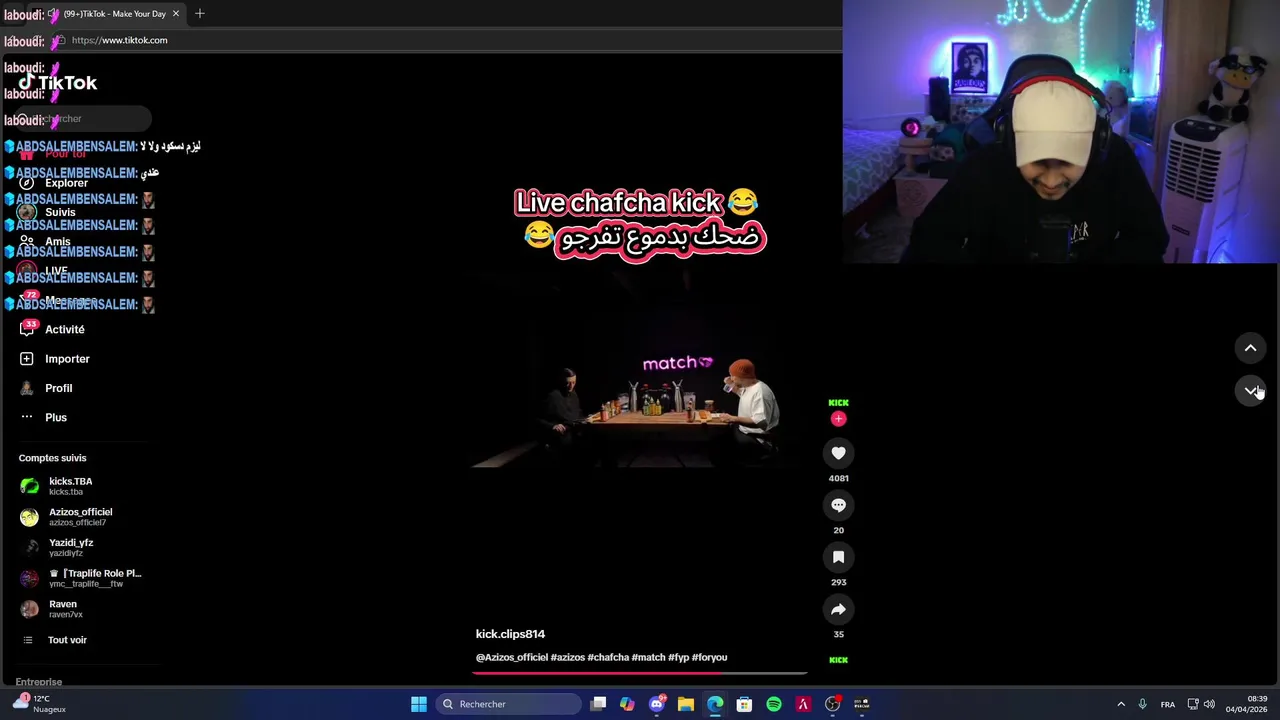1280x720 pixels.
Task: Open the KICK creator avatar above the follow badge
Action: [838, 402]
